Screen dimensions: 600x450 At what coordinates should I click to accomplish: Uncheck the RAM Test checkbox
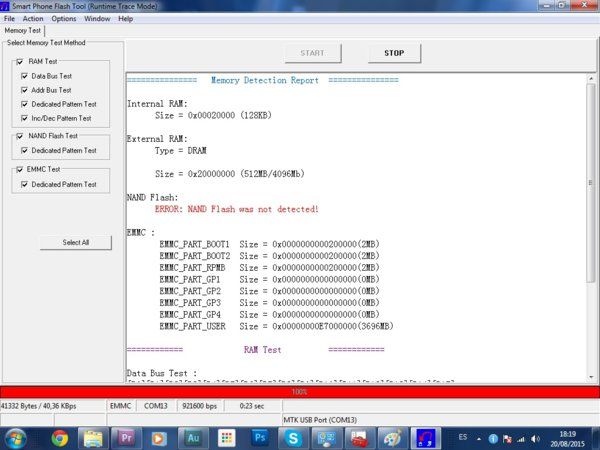pyautogui.click(x=20, y=62)
